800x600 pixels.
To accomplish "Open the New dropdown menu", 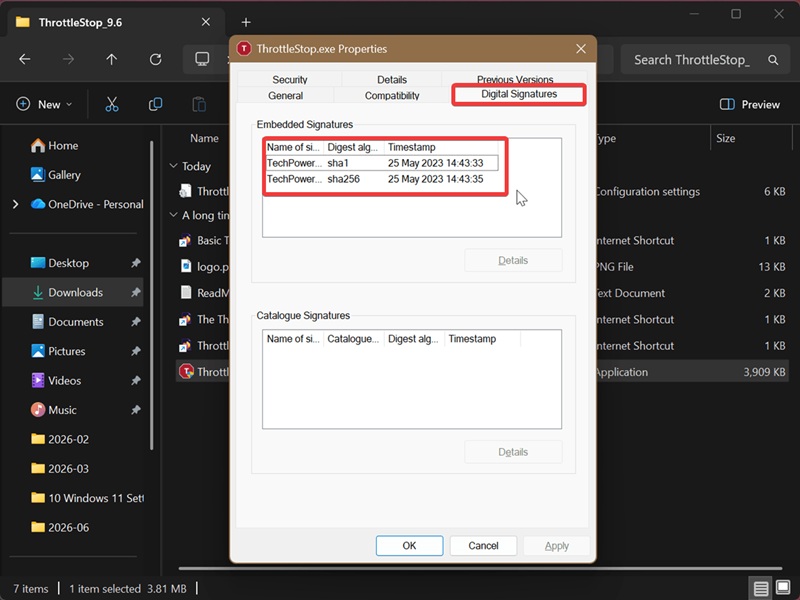I will pyautogui.click(x=44, y=105).
